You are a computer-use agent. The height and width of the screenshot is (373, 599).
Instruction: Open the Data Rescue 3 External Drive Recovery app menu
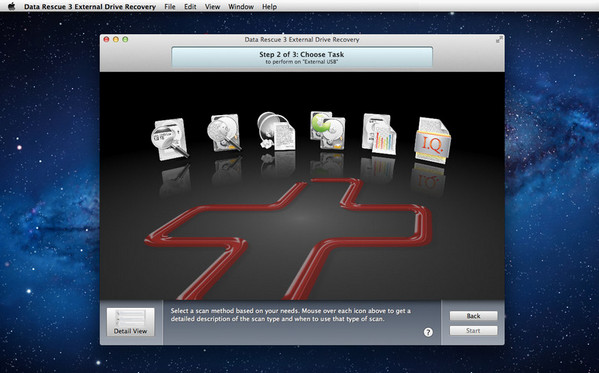(90, 6)
